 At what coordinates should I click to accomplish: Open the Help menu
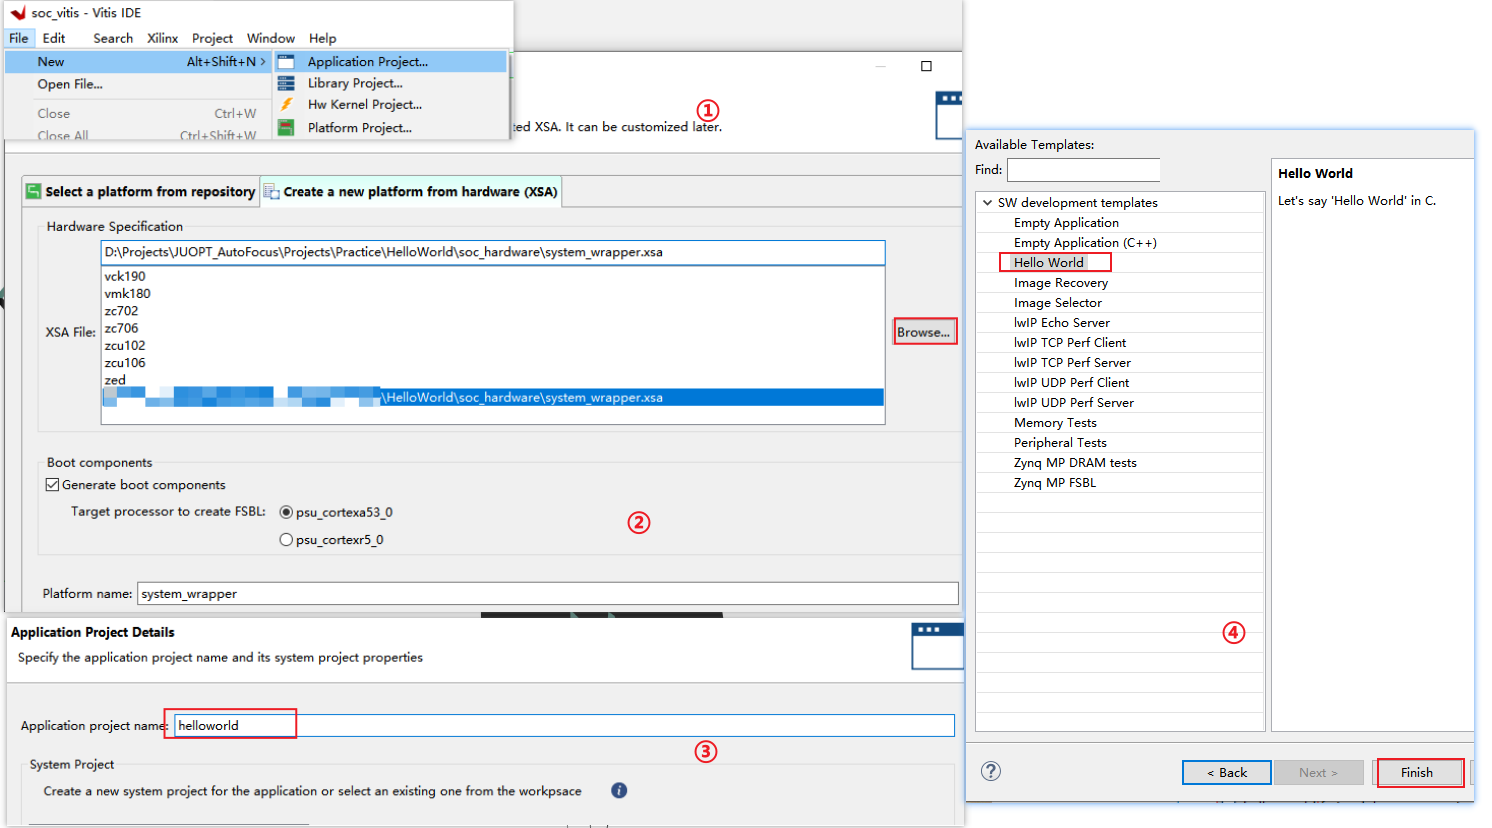pyautogui.click(x=322, y=38)
